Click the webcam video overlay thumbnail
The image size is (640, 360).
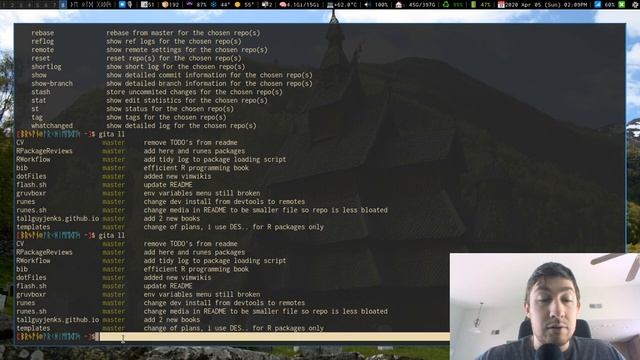coord(545,307)
